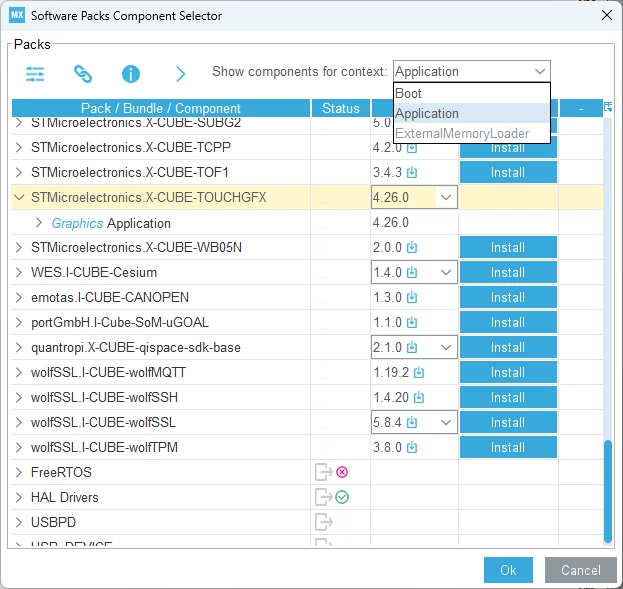Install the quantropi qispace-sdk-base pack
The height and width of the screenshot is (589, 623).
pos(508,348)
